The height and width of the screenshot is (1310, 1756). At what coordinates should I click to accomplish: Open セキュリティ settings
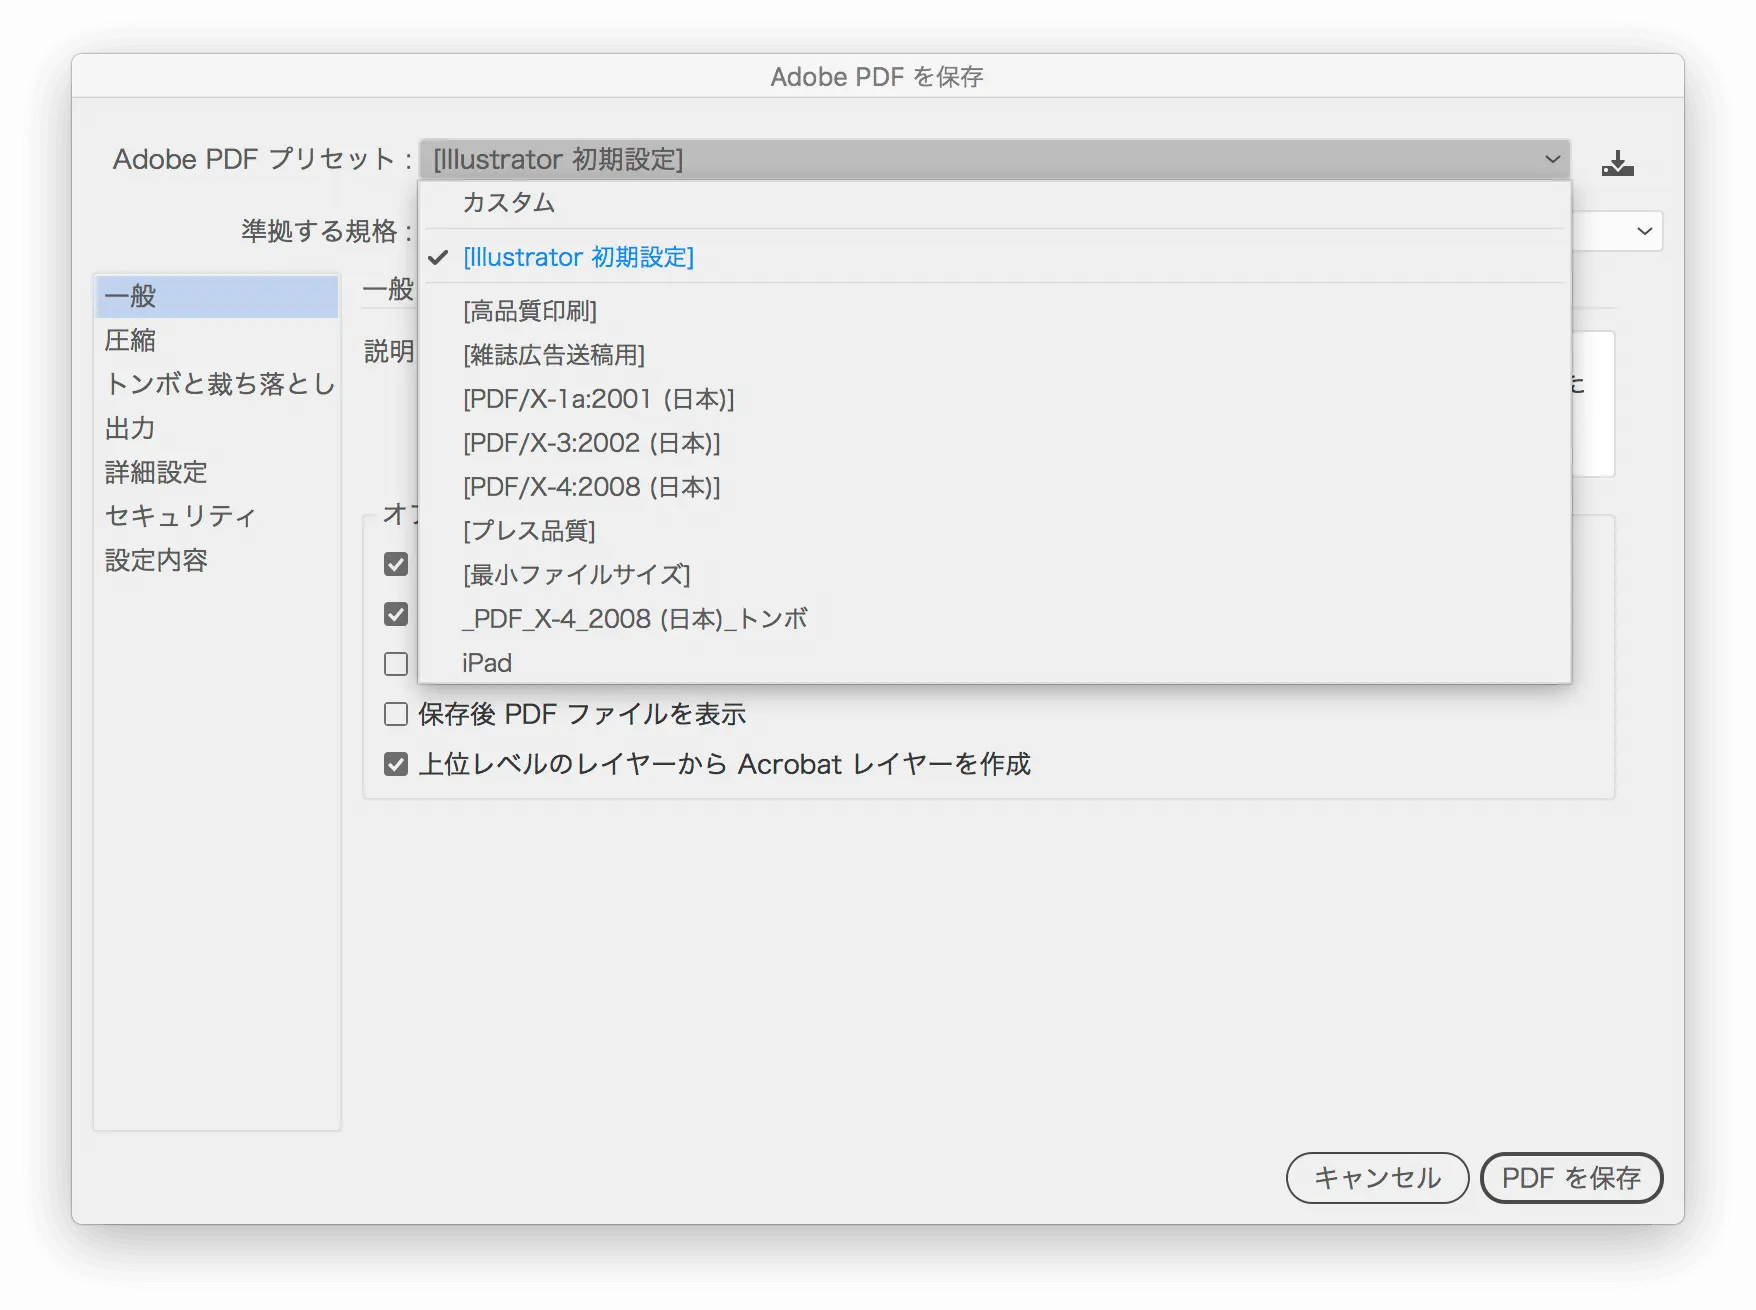[217, 516]
